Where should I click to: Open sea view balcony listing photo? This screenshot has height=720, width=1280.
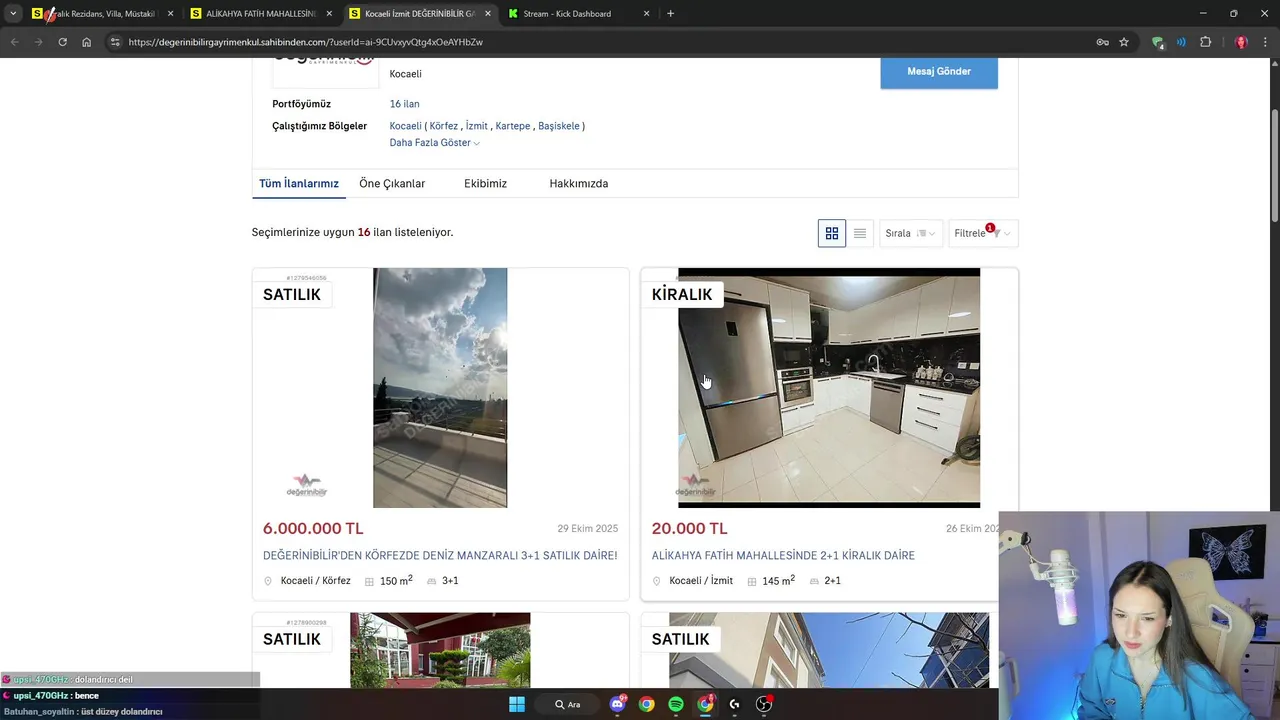coord(440,388)
